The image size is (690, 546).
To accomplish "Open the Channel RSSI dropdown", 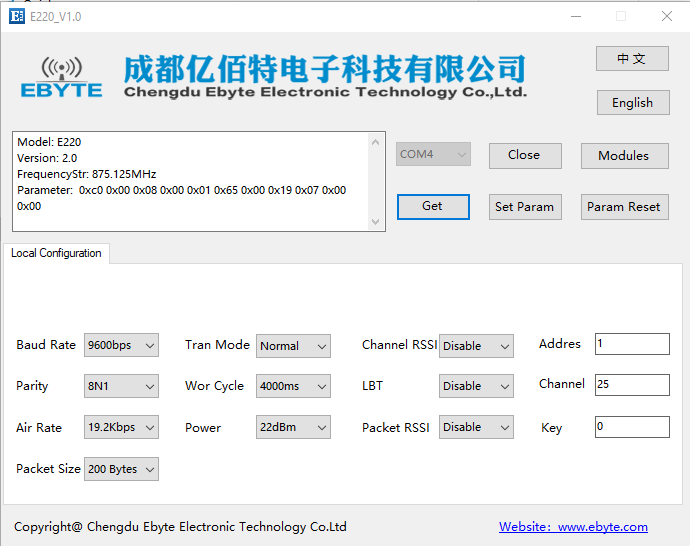I will tap(476, 346).
